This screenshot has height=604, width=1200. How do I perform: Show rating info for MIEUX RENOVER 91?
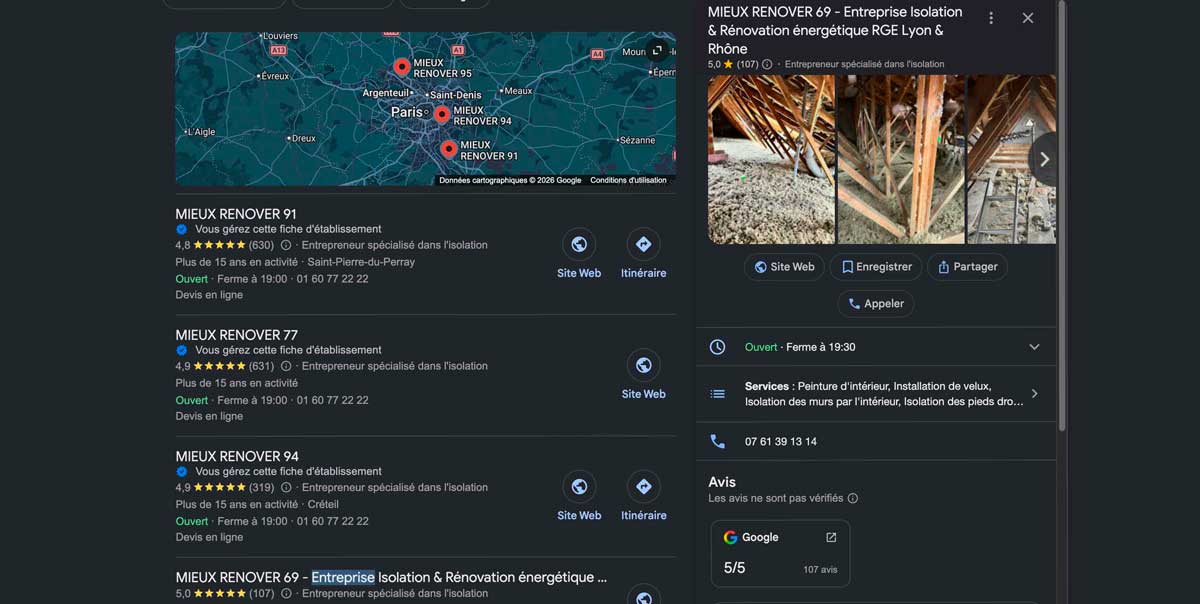click(286, 245)
